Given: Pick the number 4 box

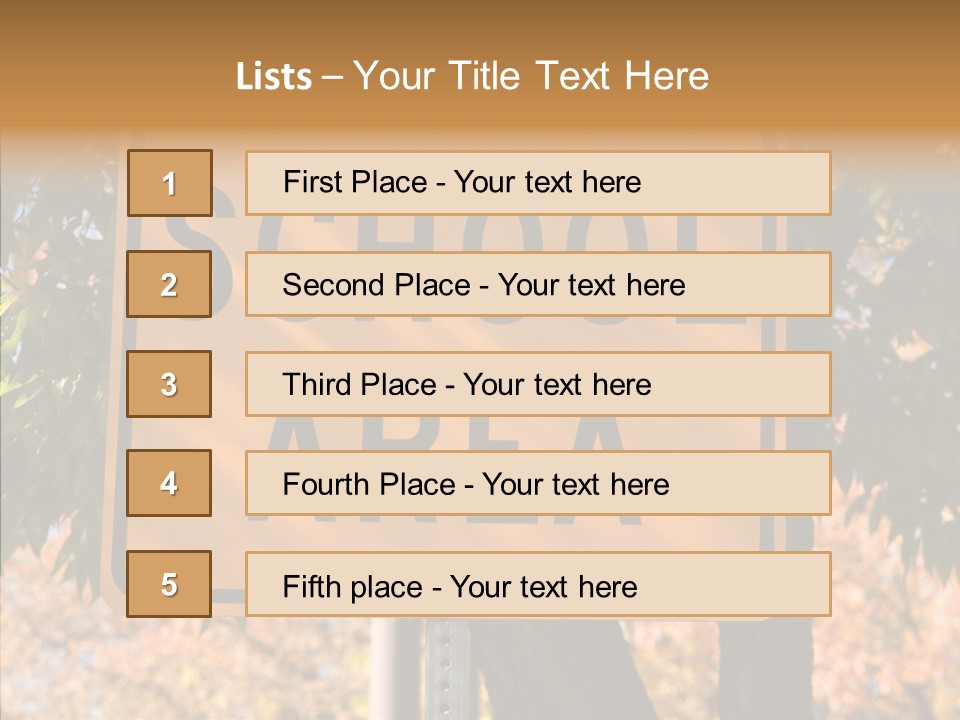Looking at the screenshot, I should tap(170, 483).
